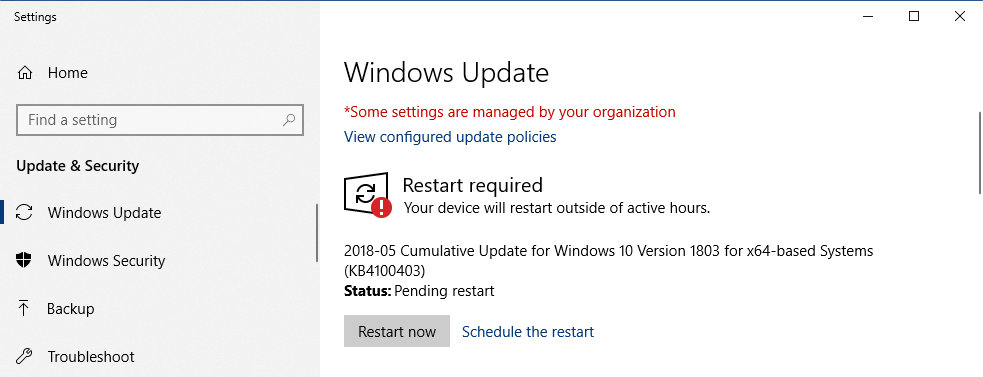Click the Troubleshoot wrench icon
Screen dimensions: 983x377
24,357
